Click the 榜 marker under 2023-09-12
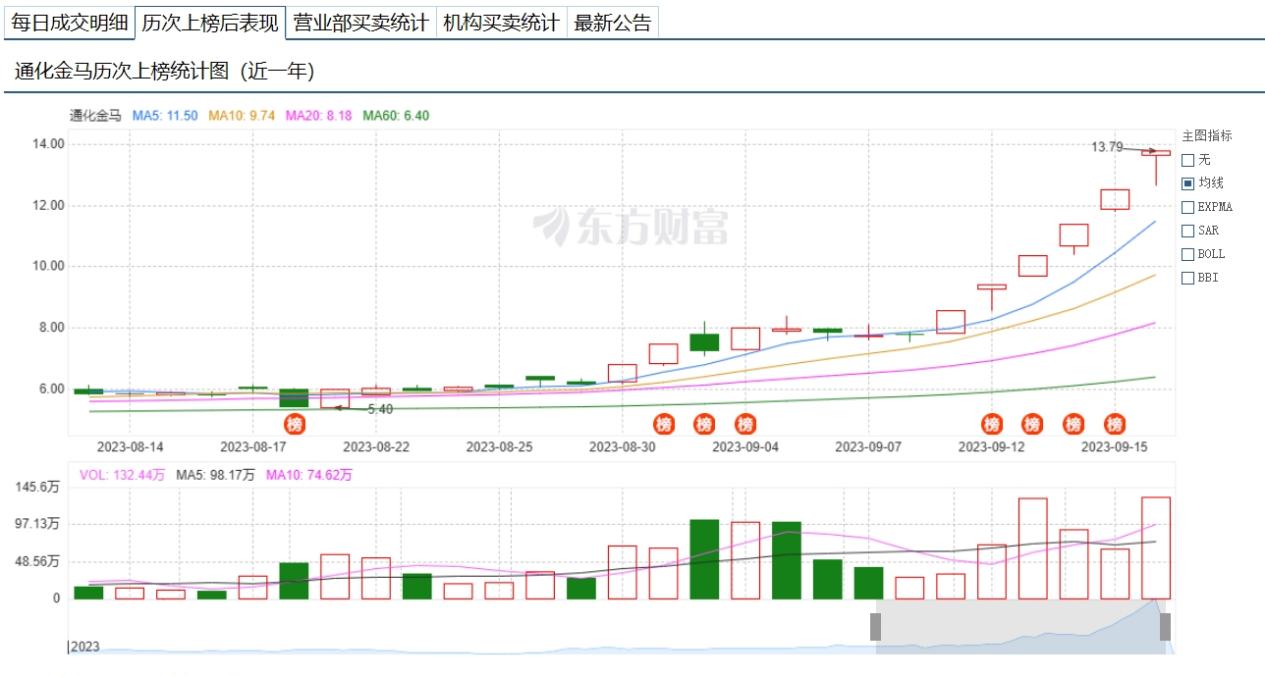This screenshot has width=1265, height=676. point(992,423)
